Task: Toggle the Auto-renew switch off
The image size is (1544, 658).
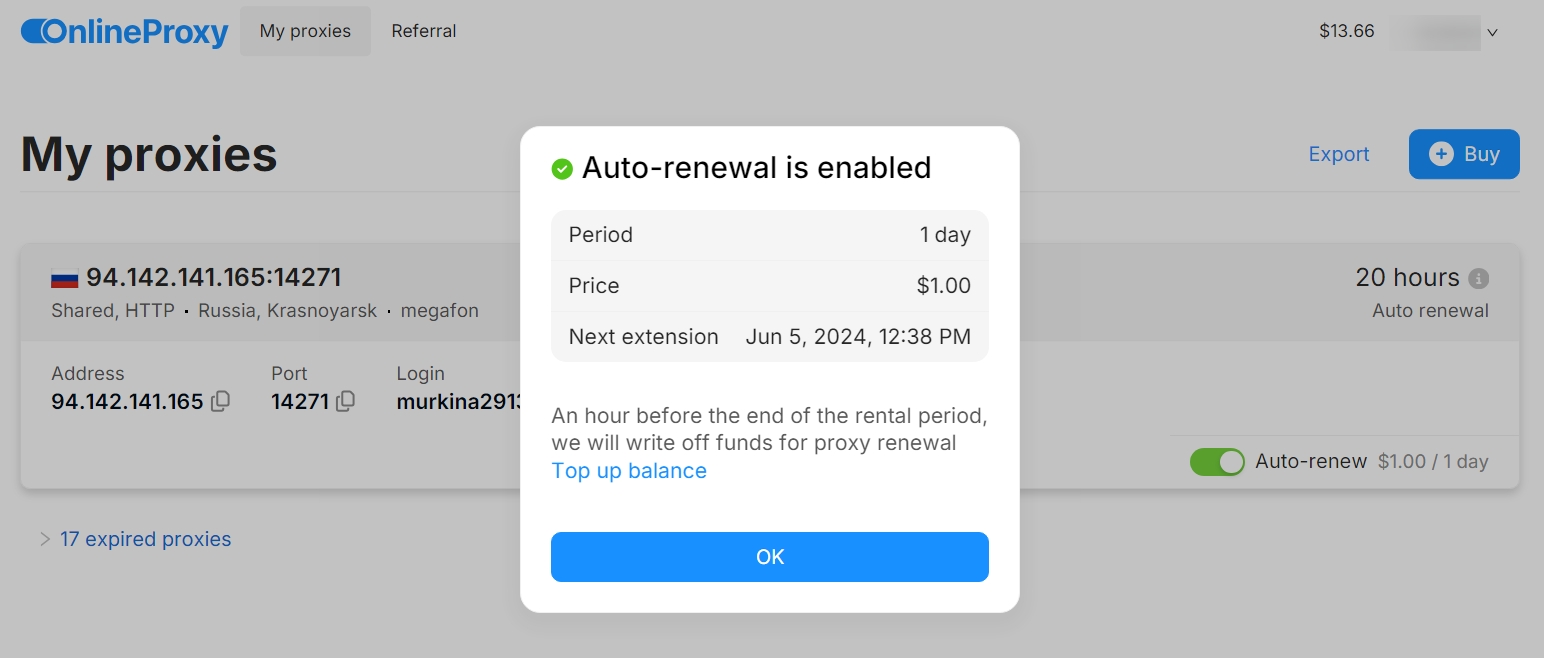Action: [x=1217, y=462]
